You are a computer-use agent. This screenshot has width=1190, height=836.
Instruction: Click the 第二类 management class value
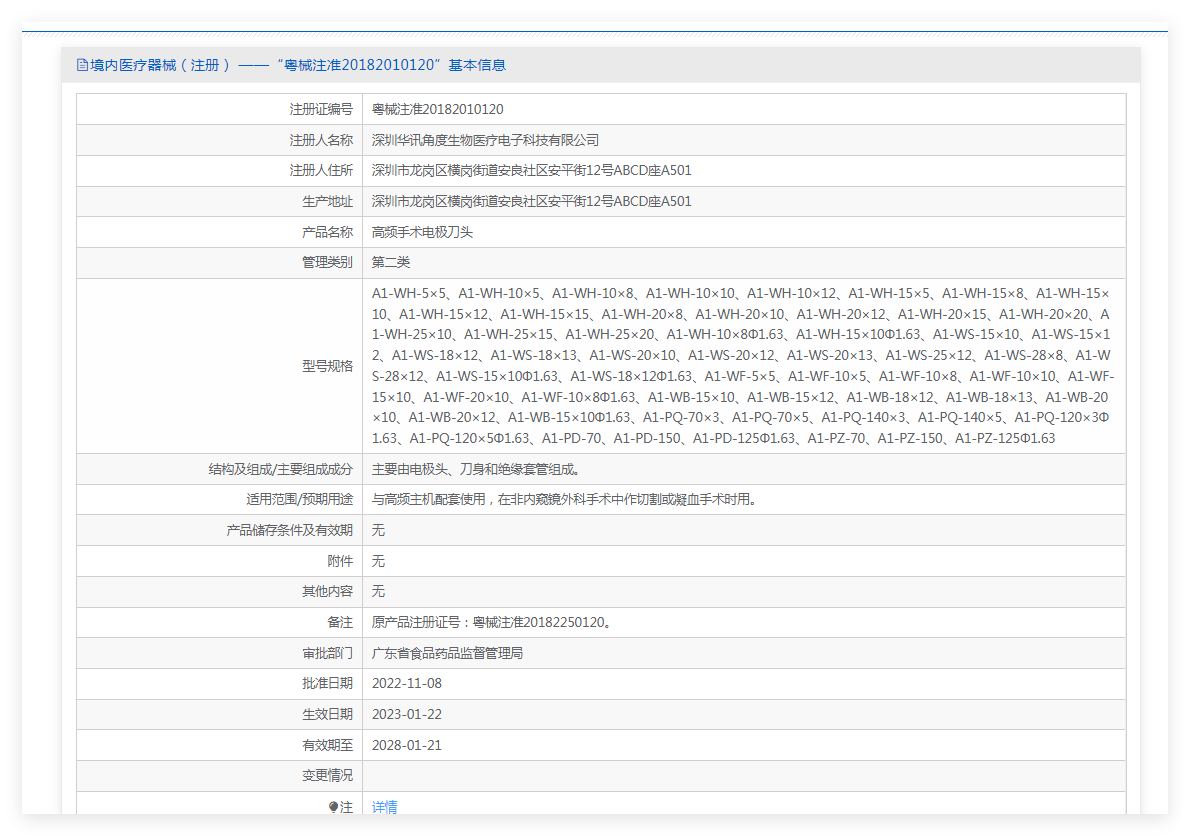[391, 262]
